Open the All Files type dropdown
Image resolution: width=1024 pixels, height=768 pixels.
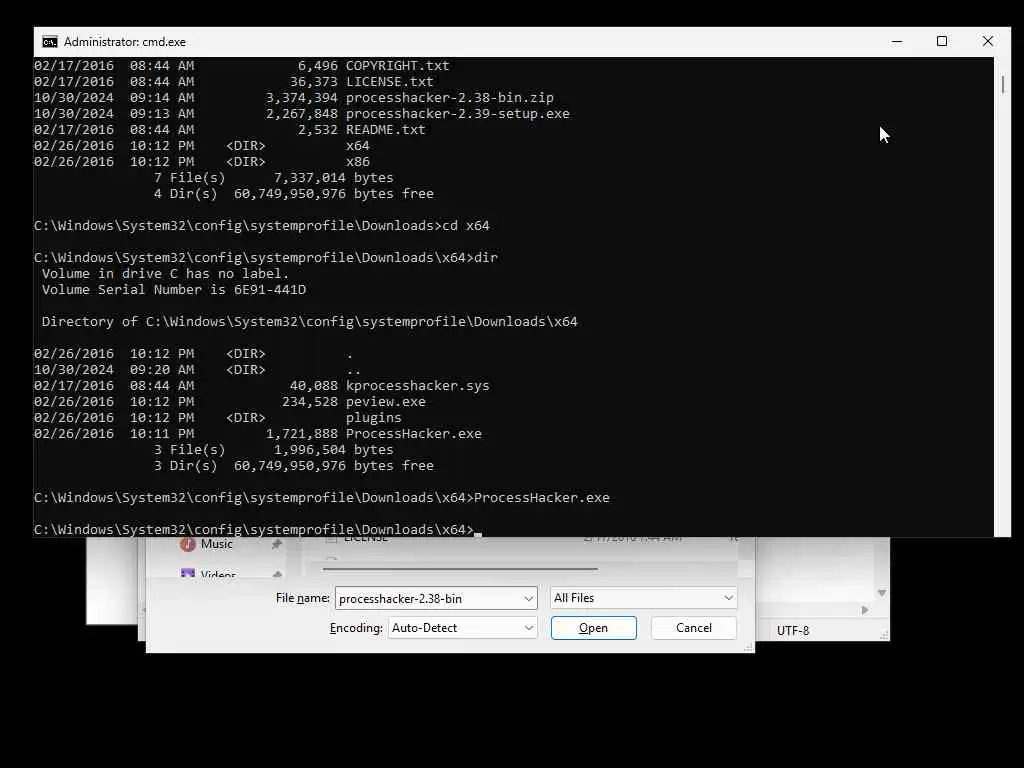[643, 598]
